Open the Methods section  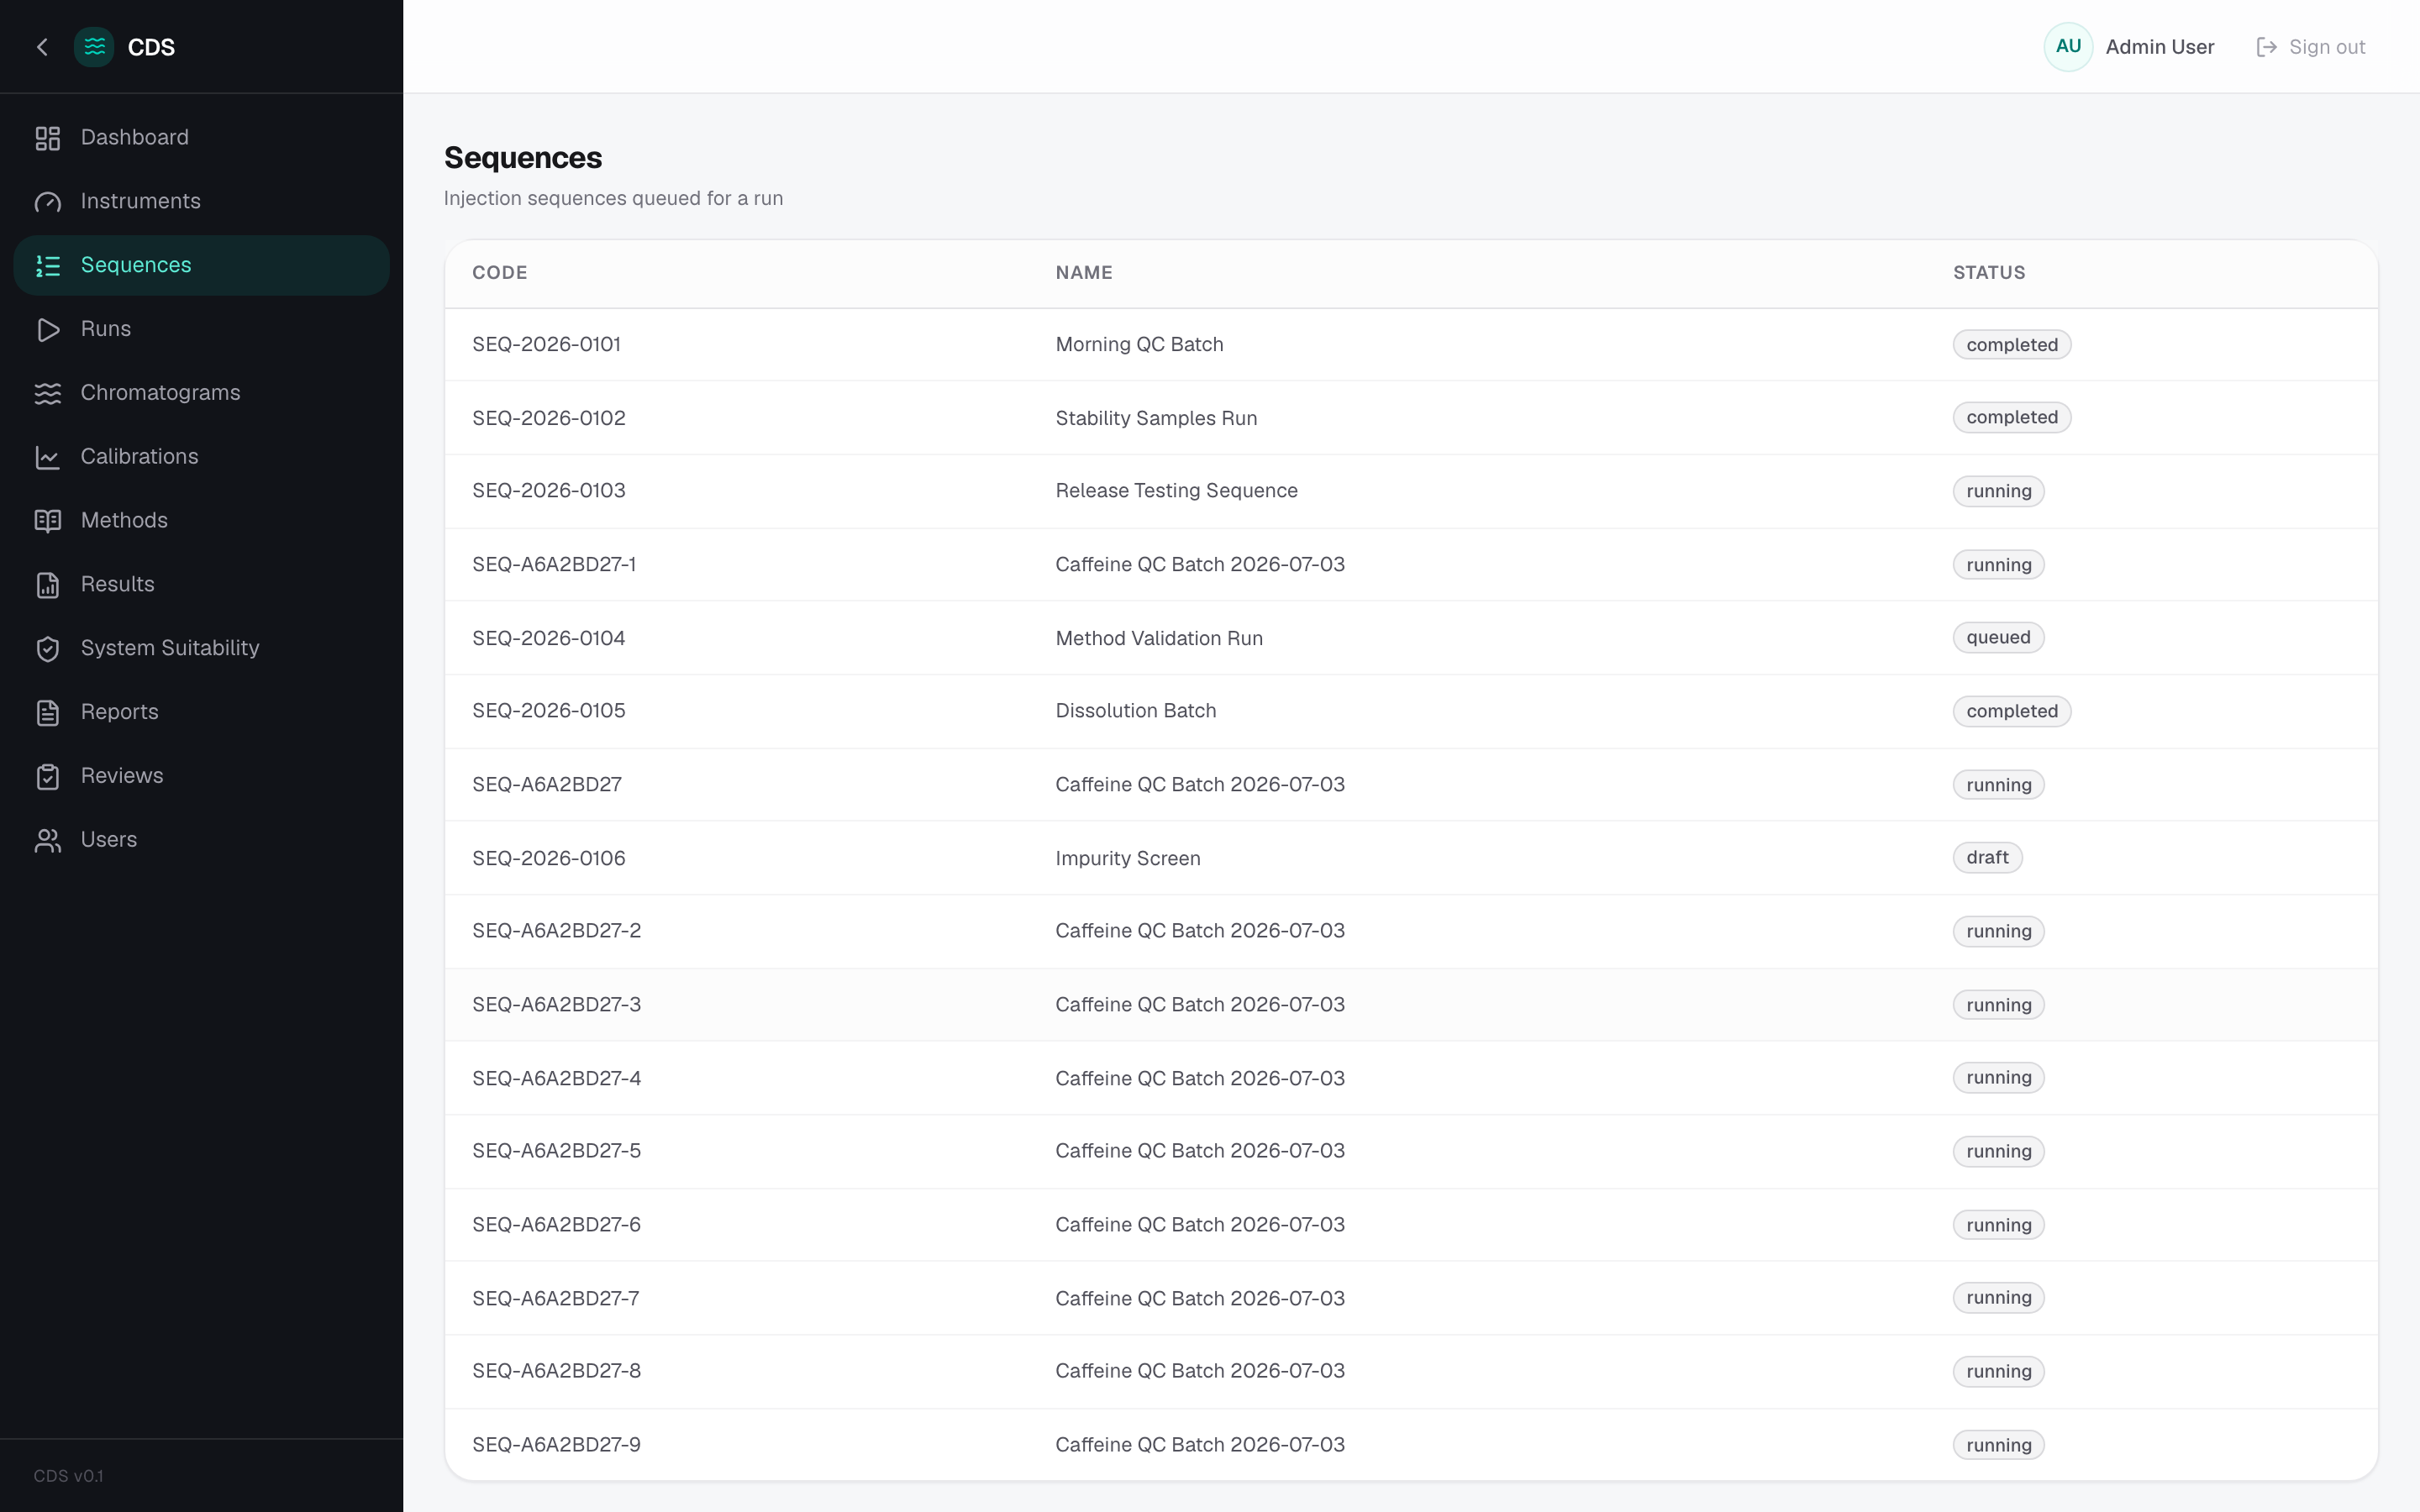click(x=201, y=521)
